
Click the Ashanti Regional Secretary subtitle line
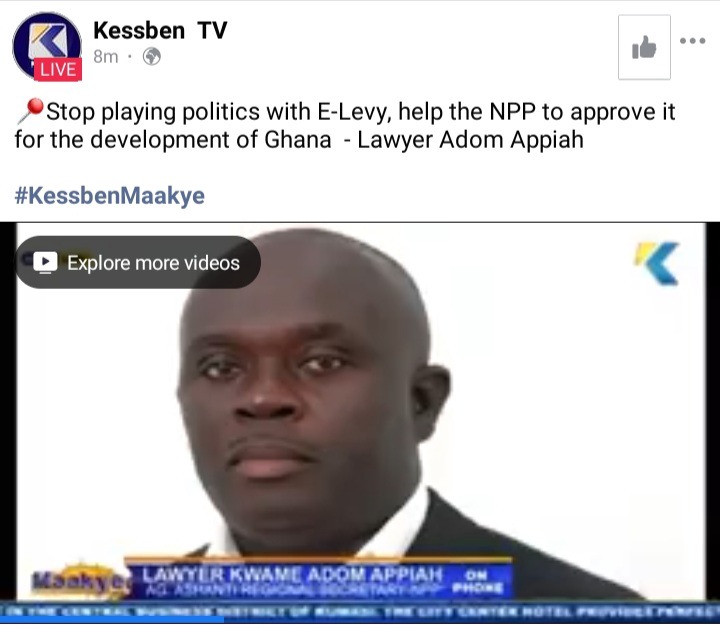[x=294, y=590]
